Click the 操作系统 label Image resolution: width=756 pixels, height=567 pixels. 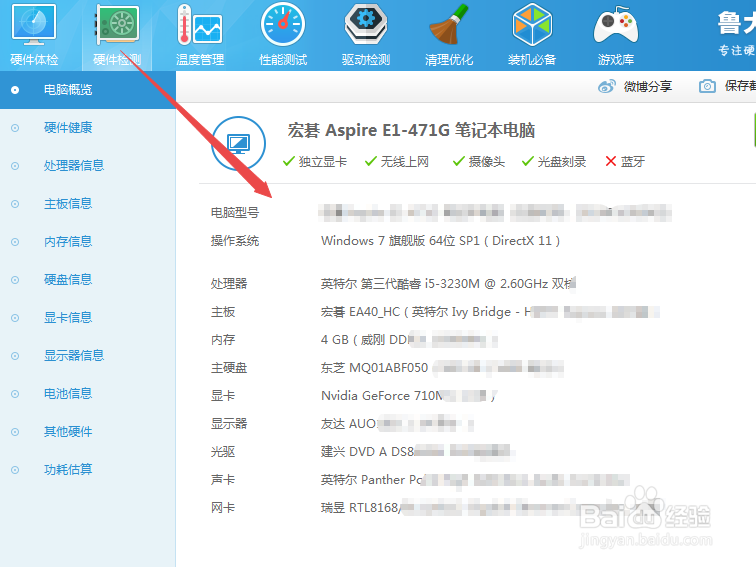(235, 241)
